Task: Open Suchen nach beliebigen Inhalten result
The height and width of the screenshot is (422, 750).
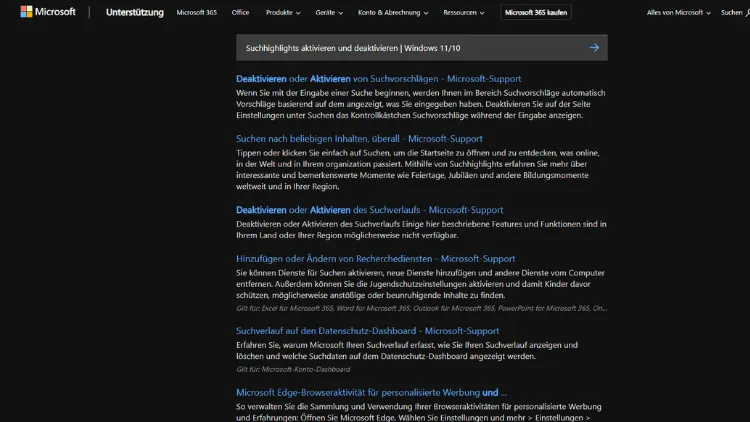Action: click(359, 139)
